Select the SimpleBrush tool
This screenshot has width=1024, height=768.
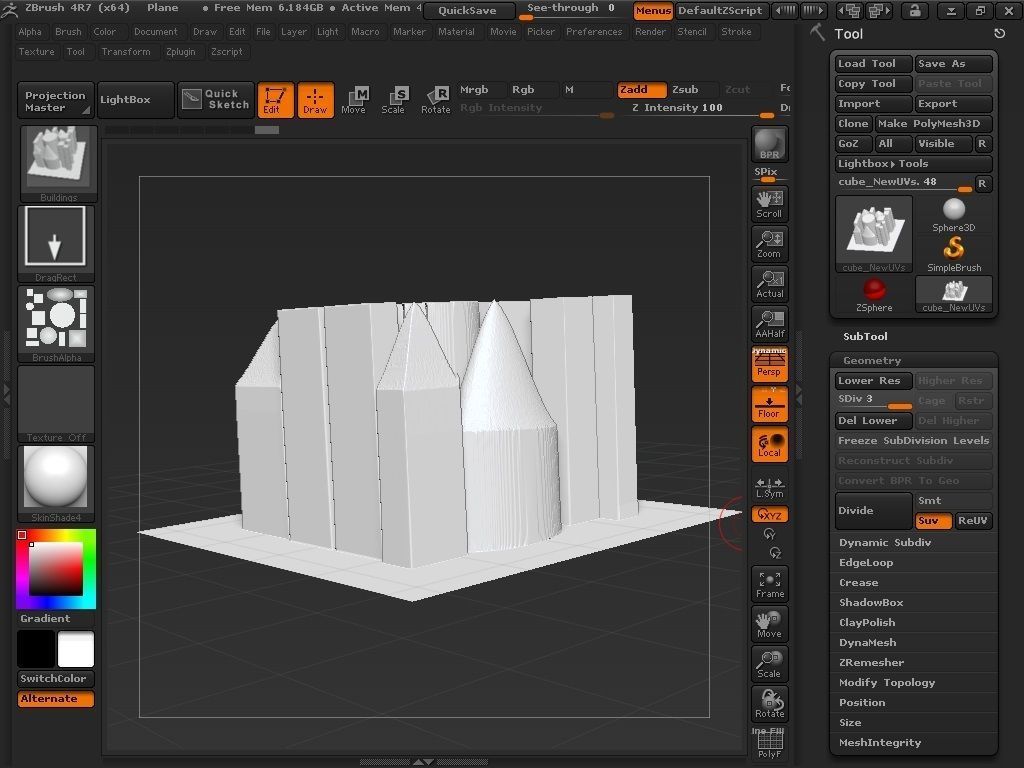953,255
